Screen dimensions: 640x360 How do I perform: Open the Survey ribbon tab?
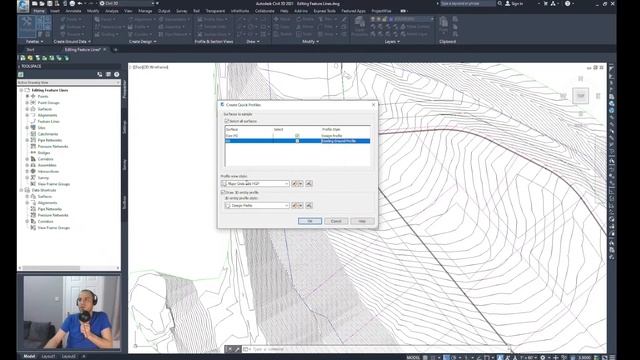(x=182, y=11)
